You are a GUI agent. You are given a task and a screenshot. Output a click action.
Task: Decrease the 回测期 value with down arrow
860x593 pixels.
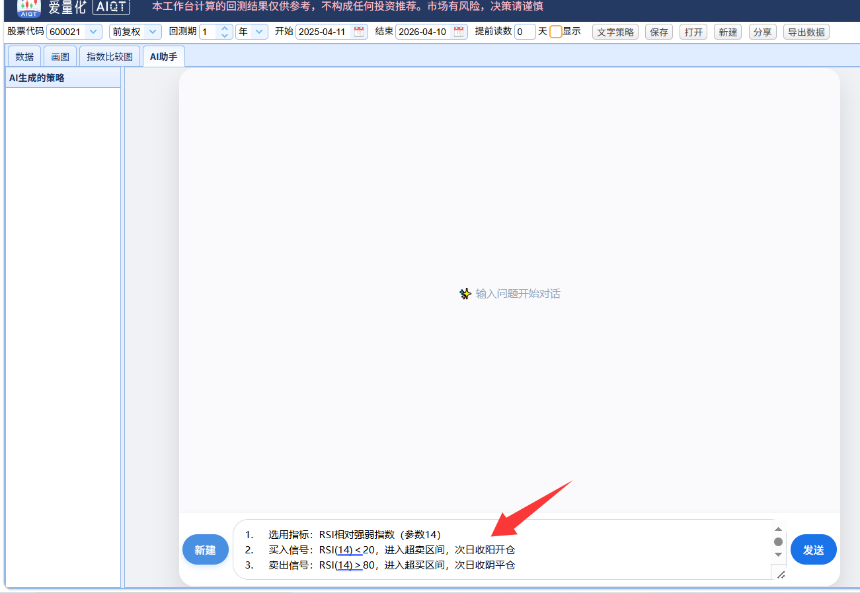coord(224,35)
